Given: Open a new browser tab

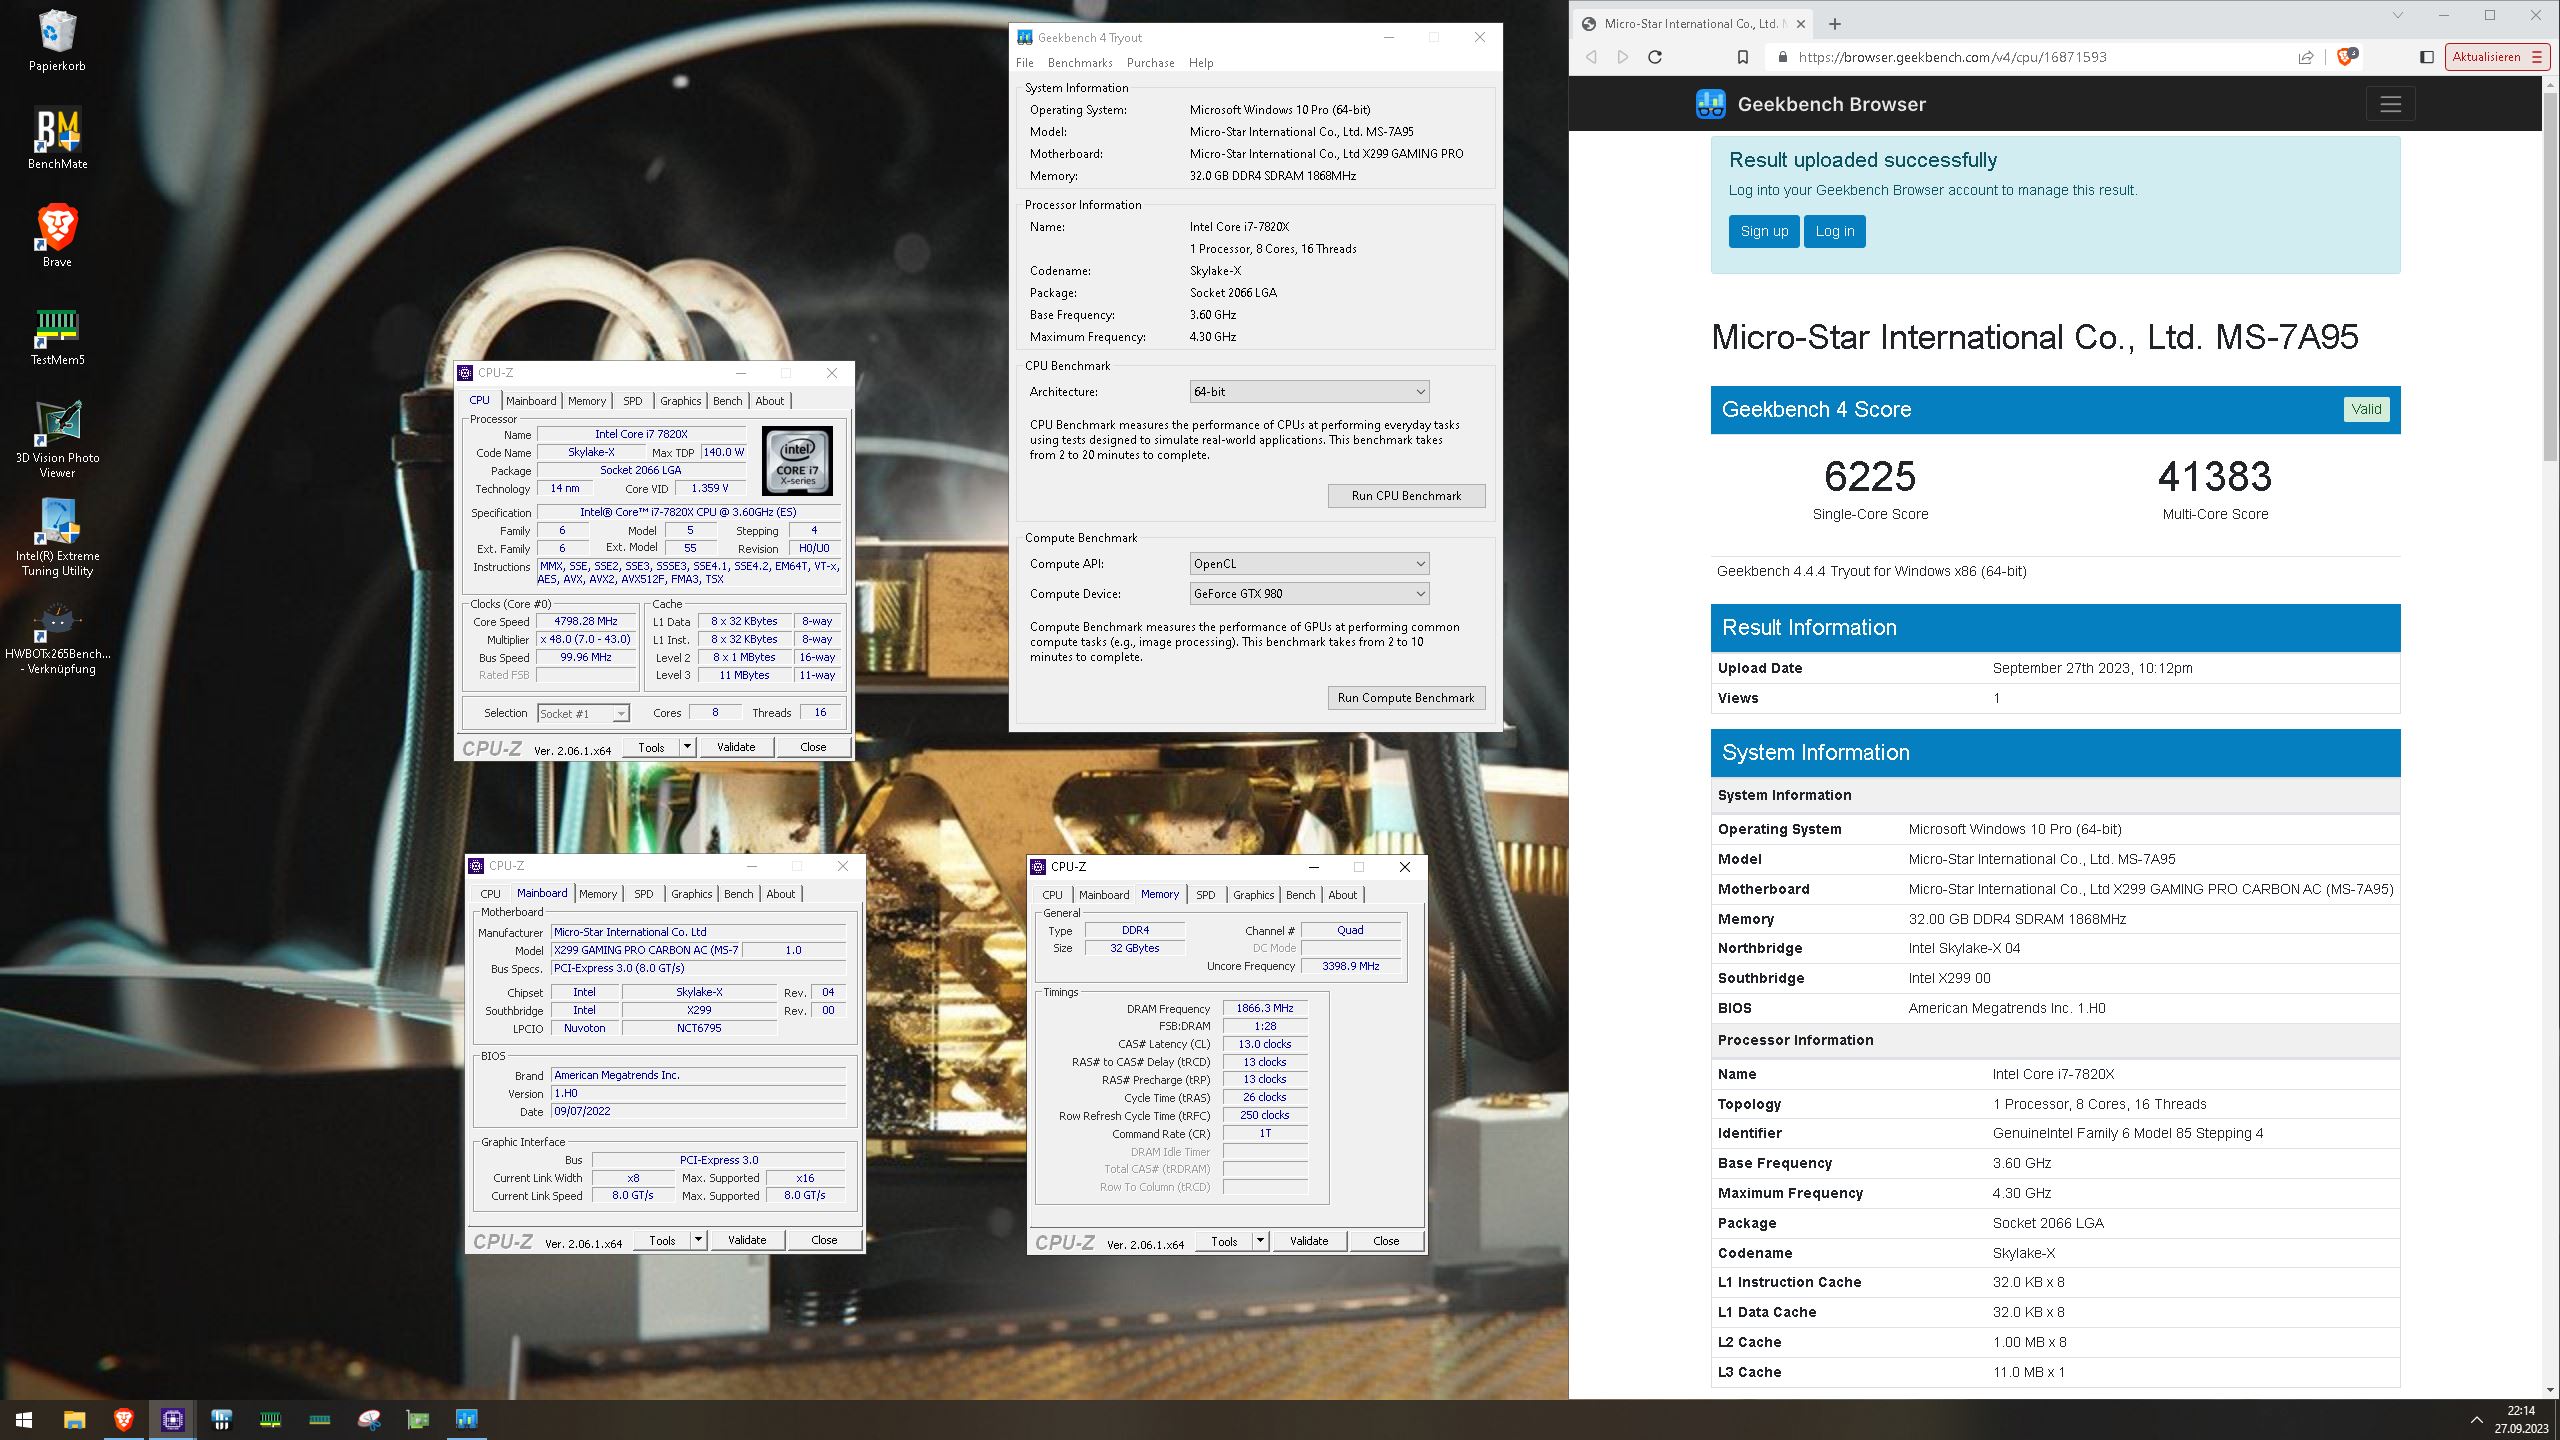Looking at the screenshot, I should click(1834, 24).
